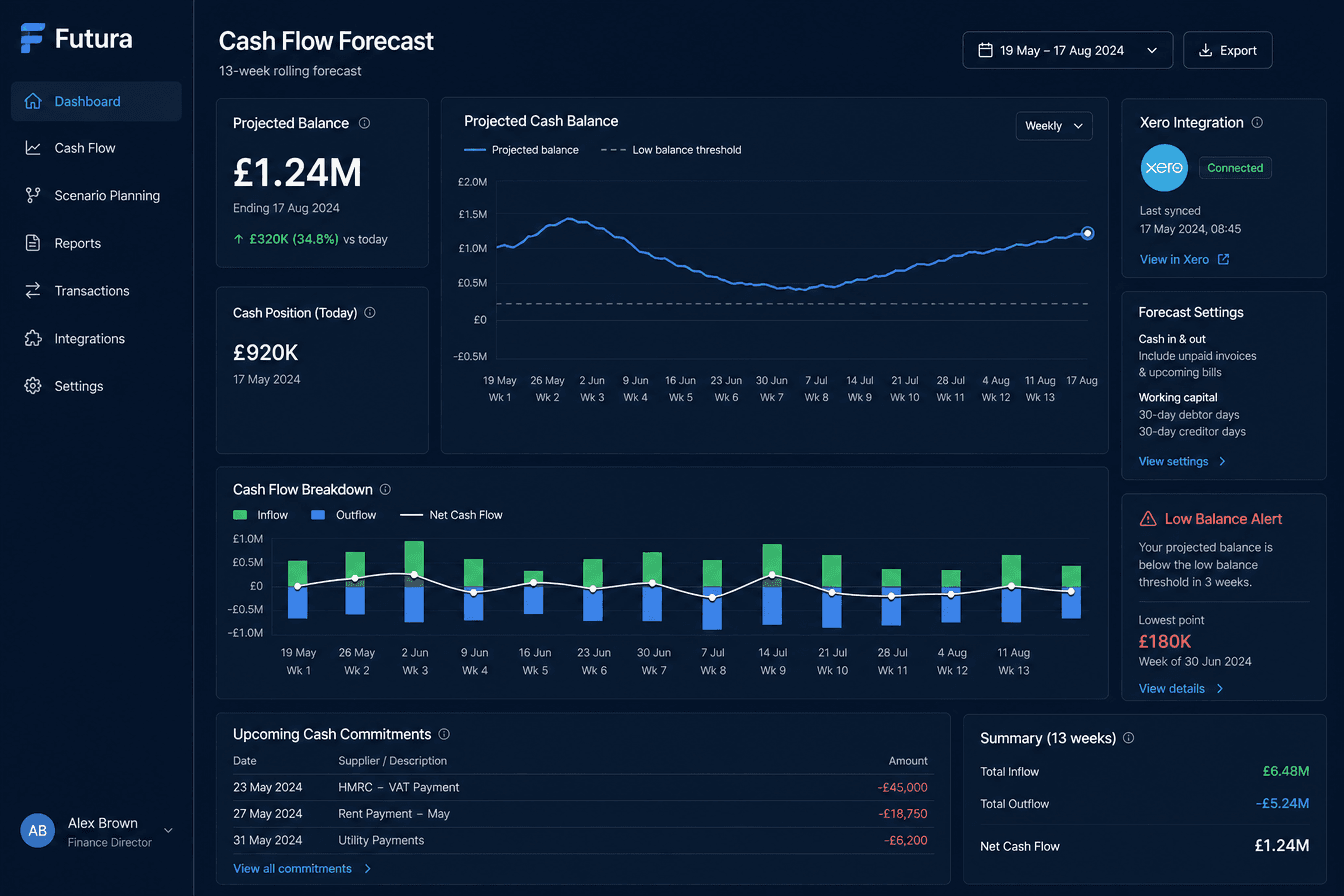Click the green up-arrow beside £320K
Viewport: 1344px width, 896px height.
coord(238,239)
